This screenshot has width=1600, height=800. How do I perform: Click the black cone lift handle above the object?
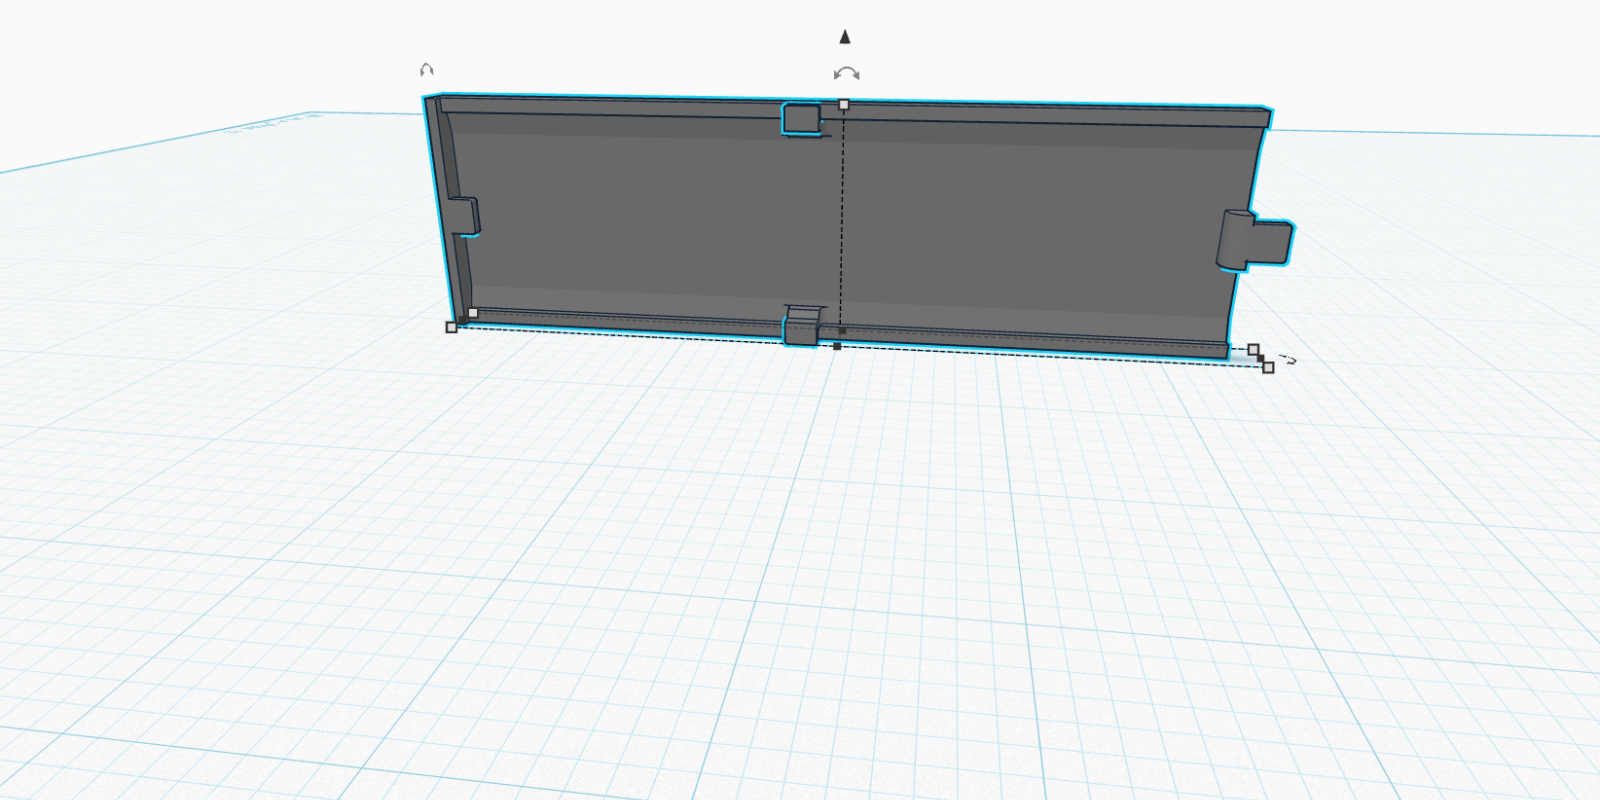[x=845, y=37]
